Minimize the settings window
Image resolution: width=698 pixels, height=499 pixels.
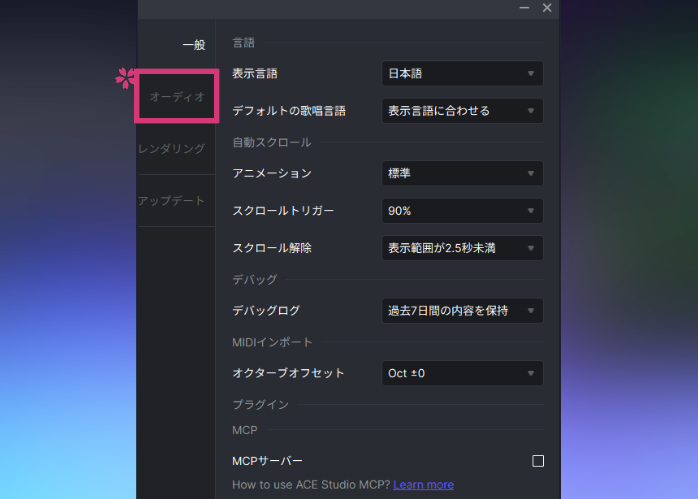pos(525,8)
